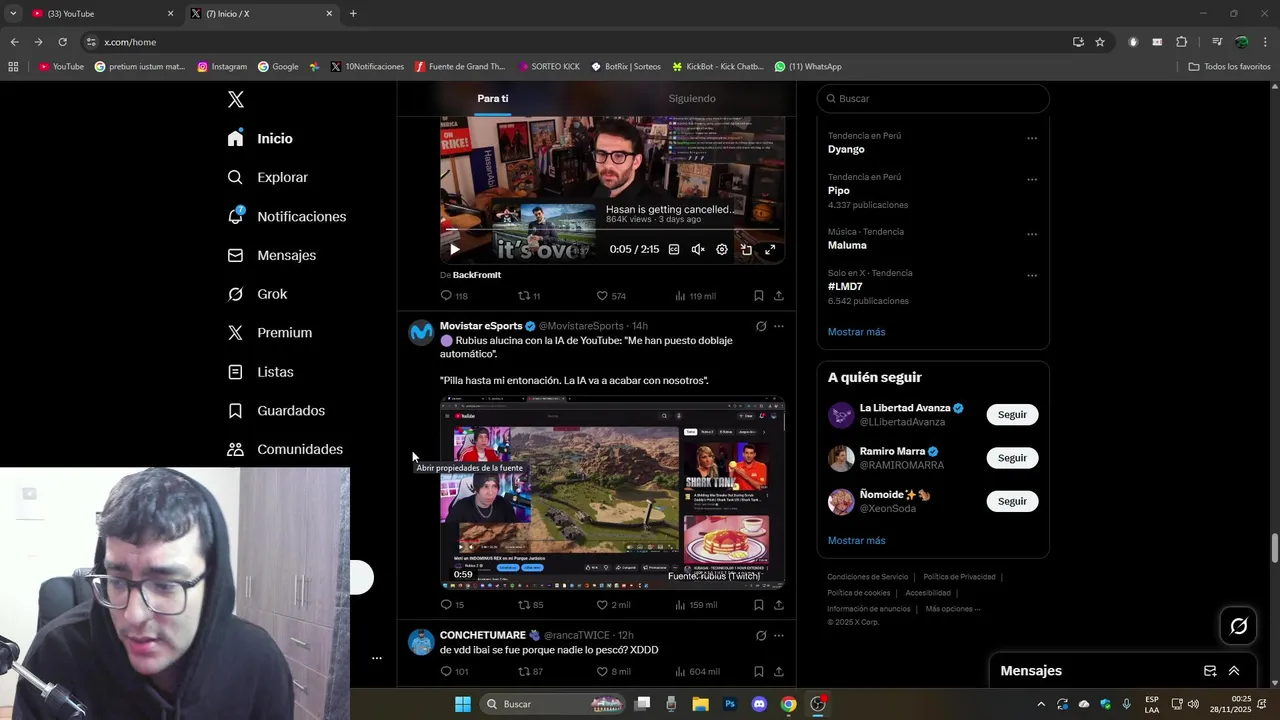Screen dimensions: 1280x720
Task: Share the BackFromIt video post
Action: pos(779,296)
